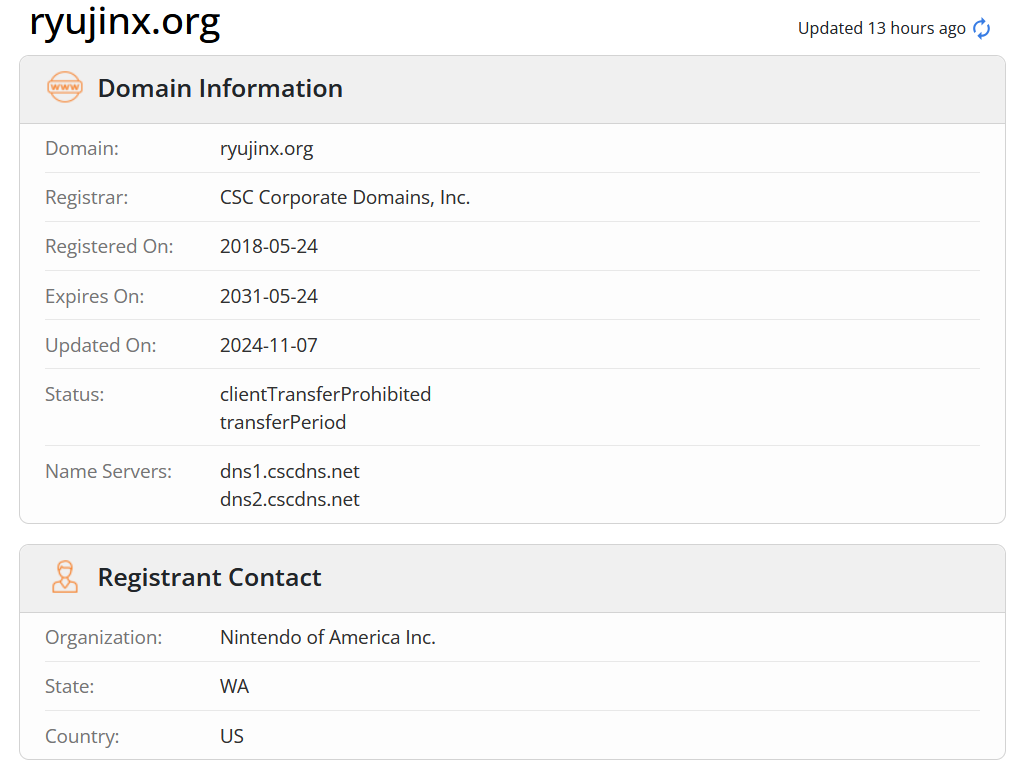Click name server dns1.cscdns.net
The height and width of the screenshot is (767, 1017).
[289, 471]
